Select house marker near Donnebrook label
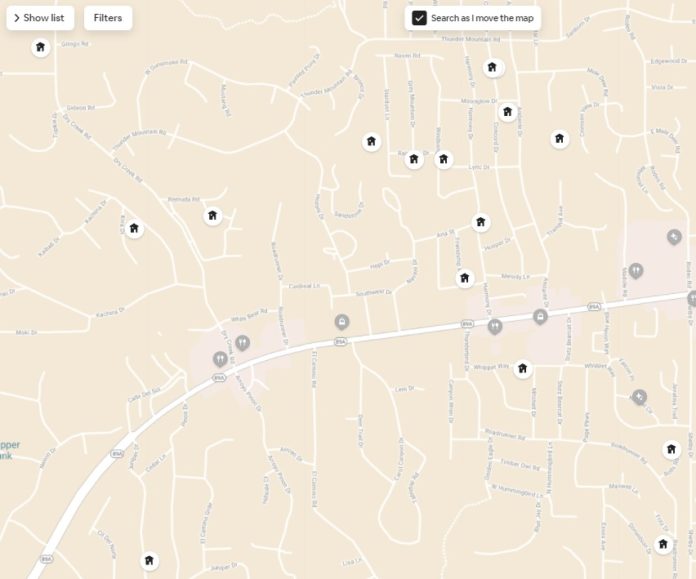 (663, 544)
